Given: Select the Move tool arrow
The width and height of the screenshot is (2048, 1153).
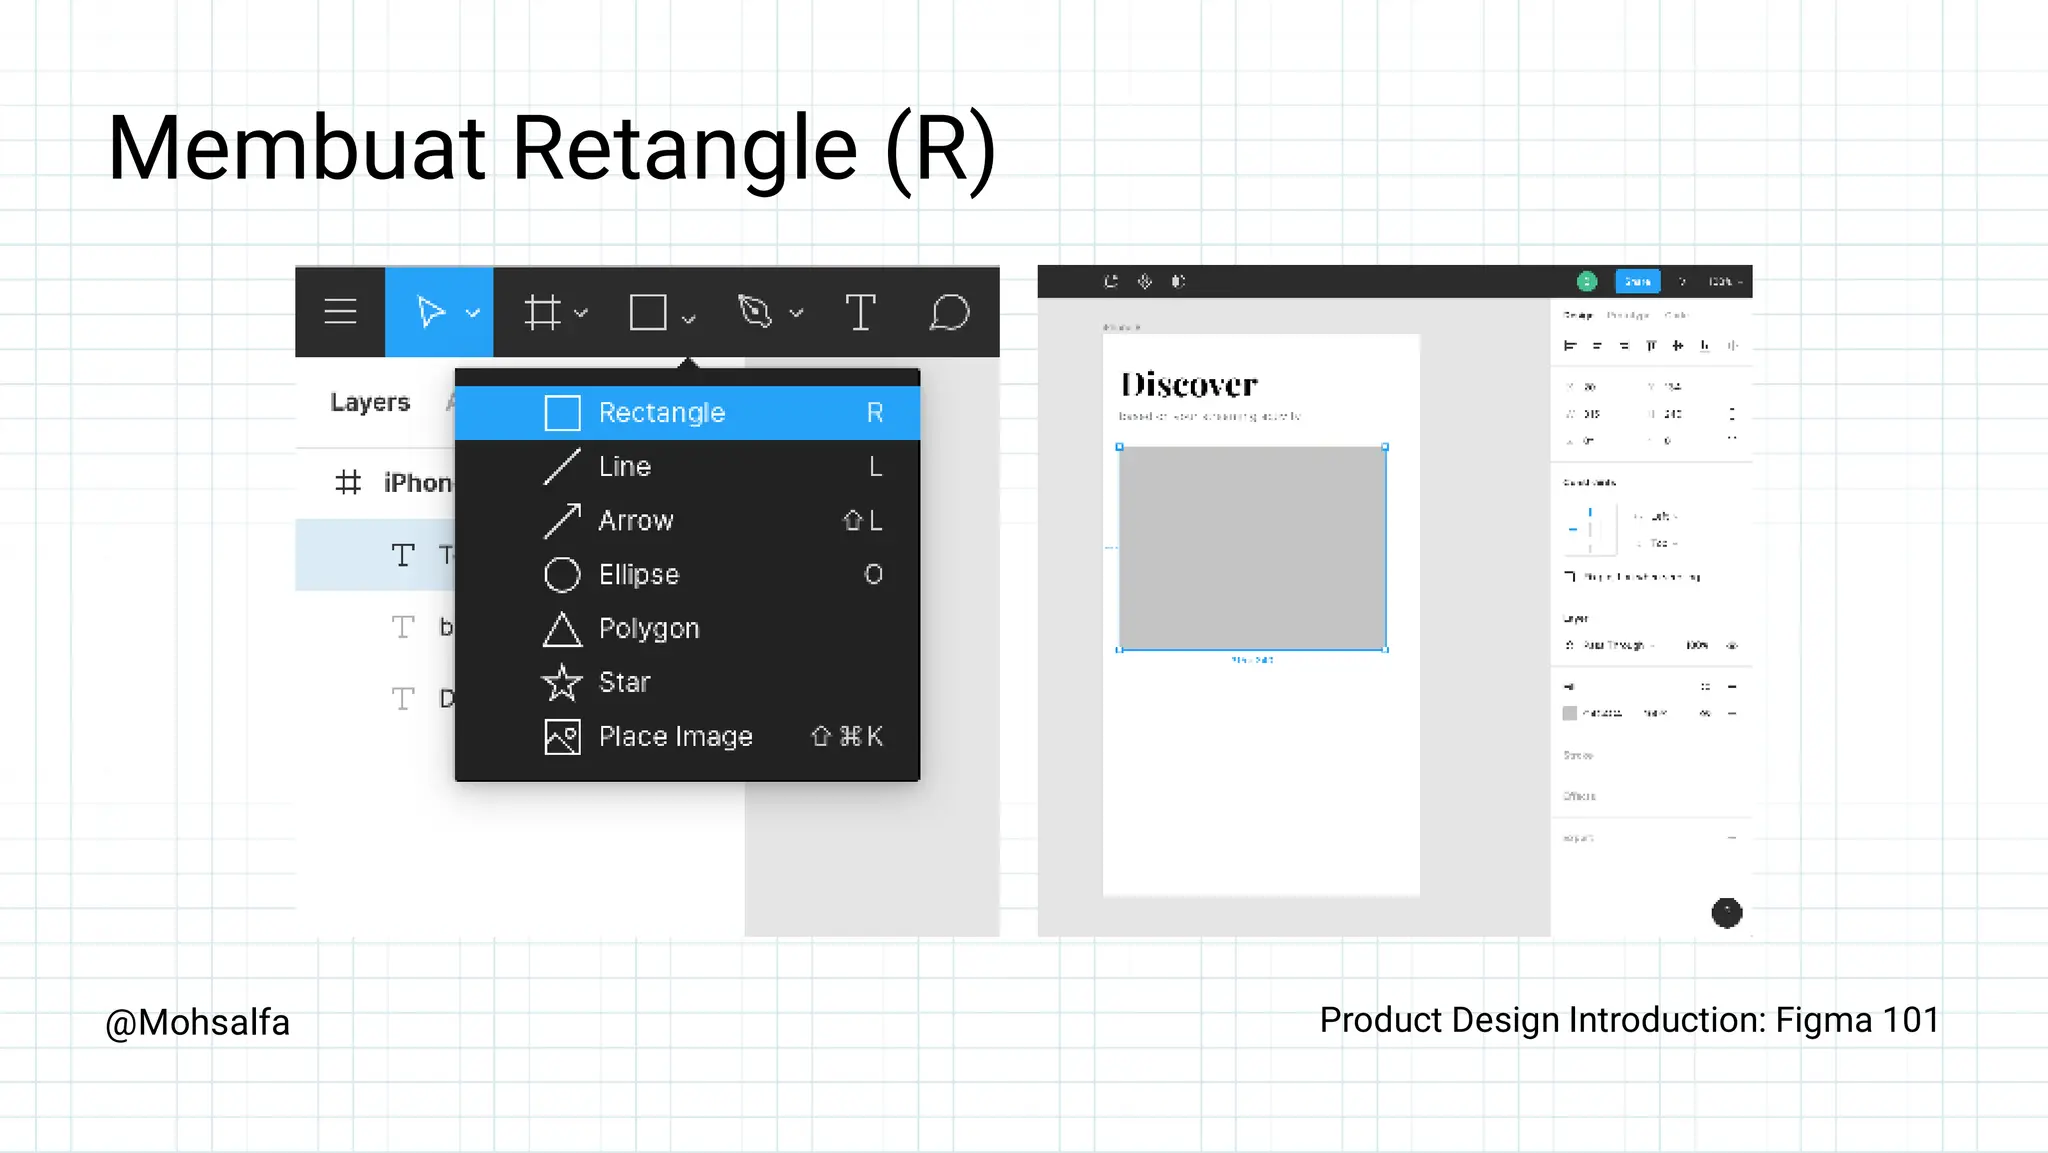Looking at the screenshot, I should [430, 312].
